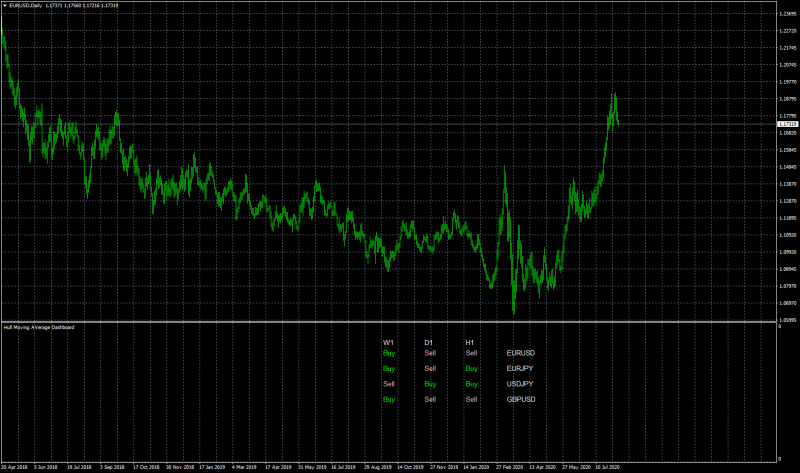800x473 pixels.
Task: Click the 27 Feb 2020 date label
Action: tap(509, 467)
